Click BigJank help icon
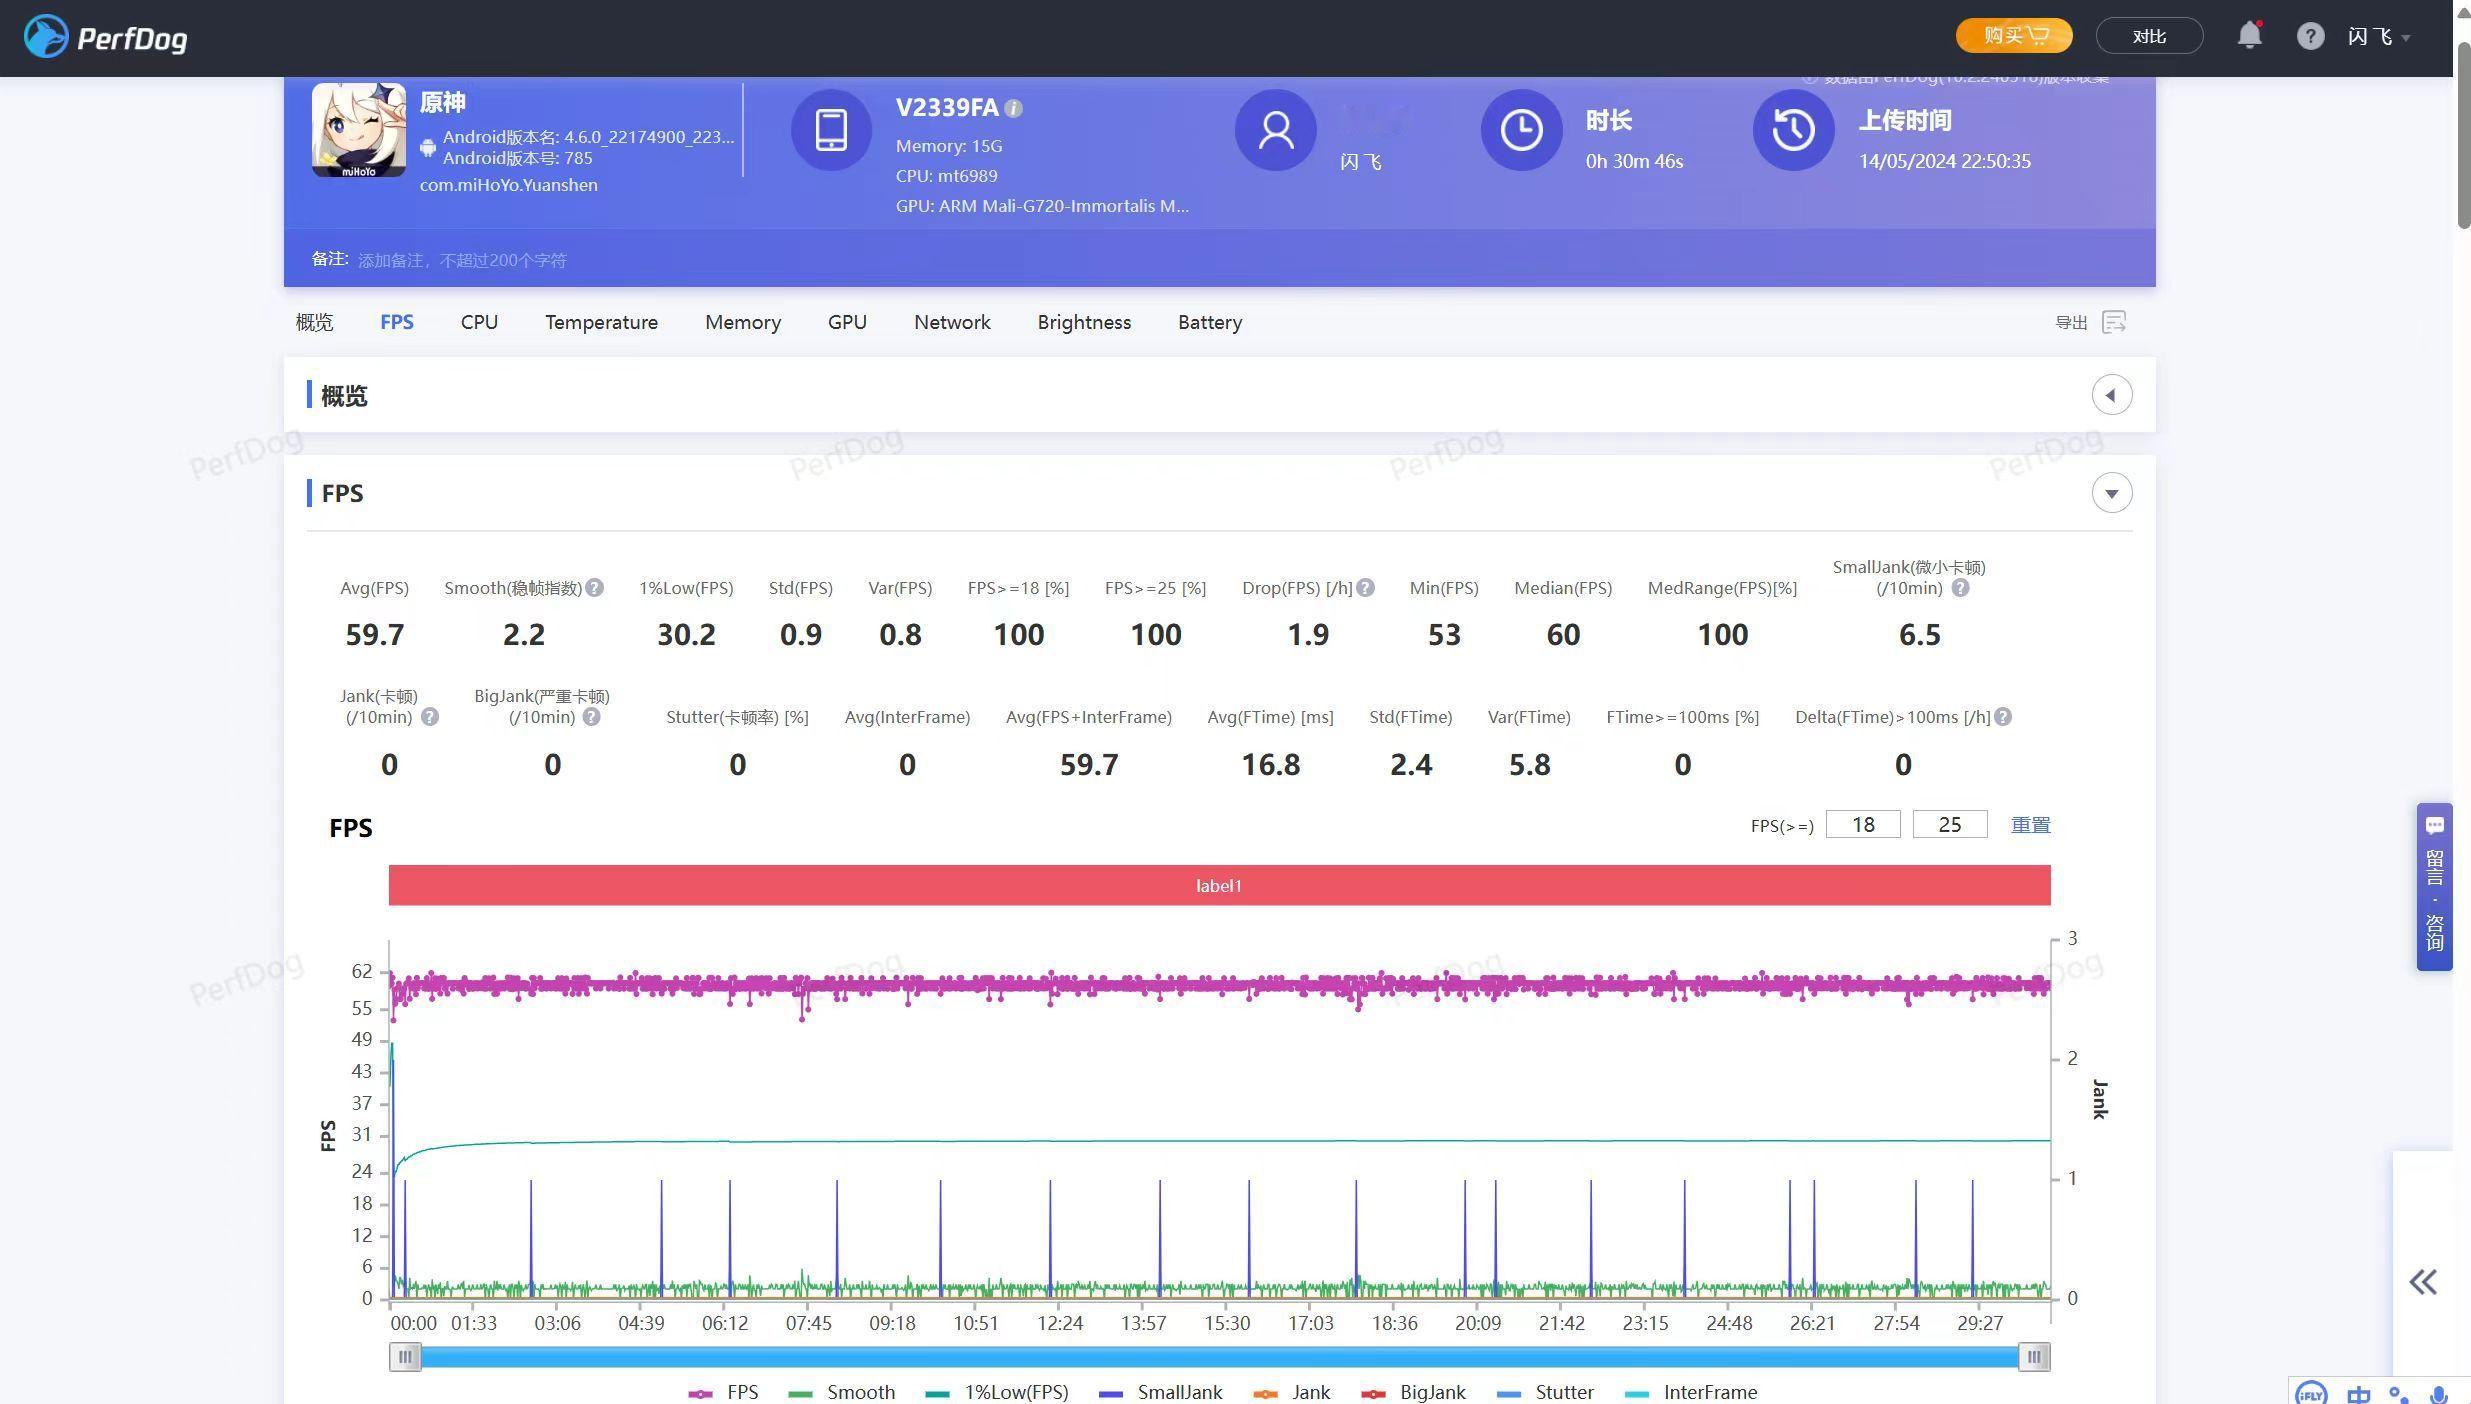Image resolution: width=2471 pixels, height=1404 pixels. point(592,717)
